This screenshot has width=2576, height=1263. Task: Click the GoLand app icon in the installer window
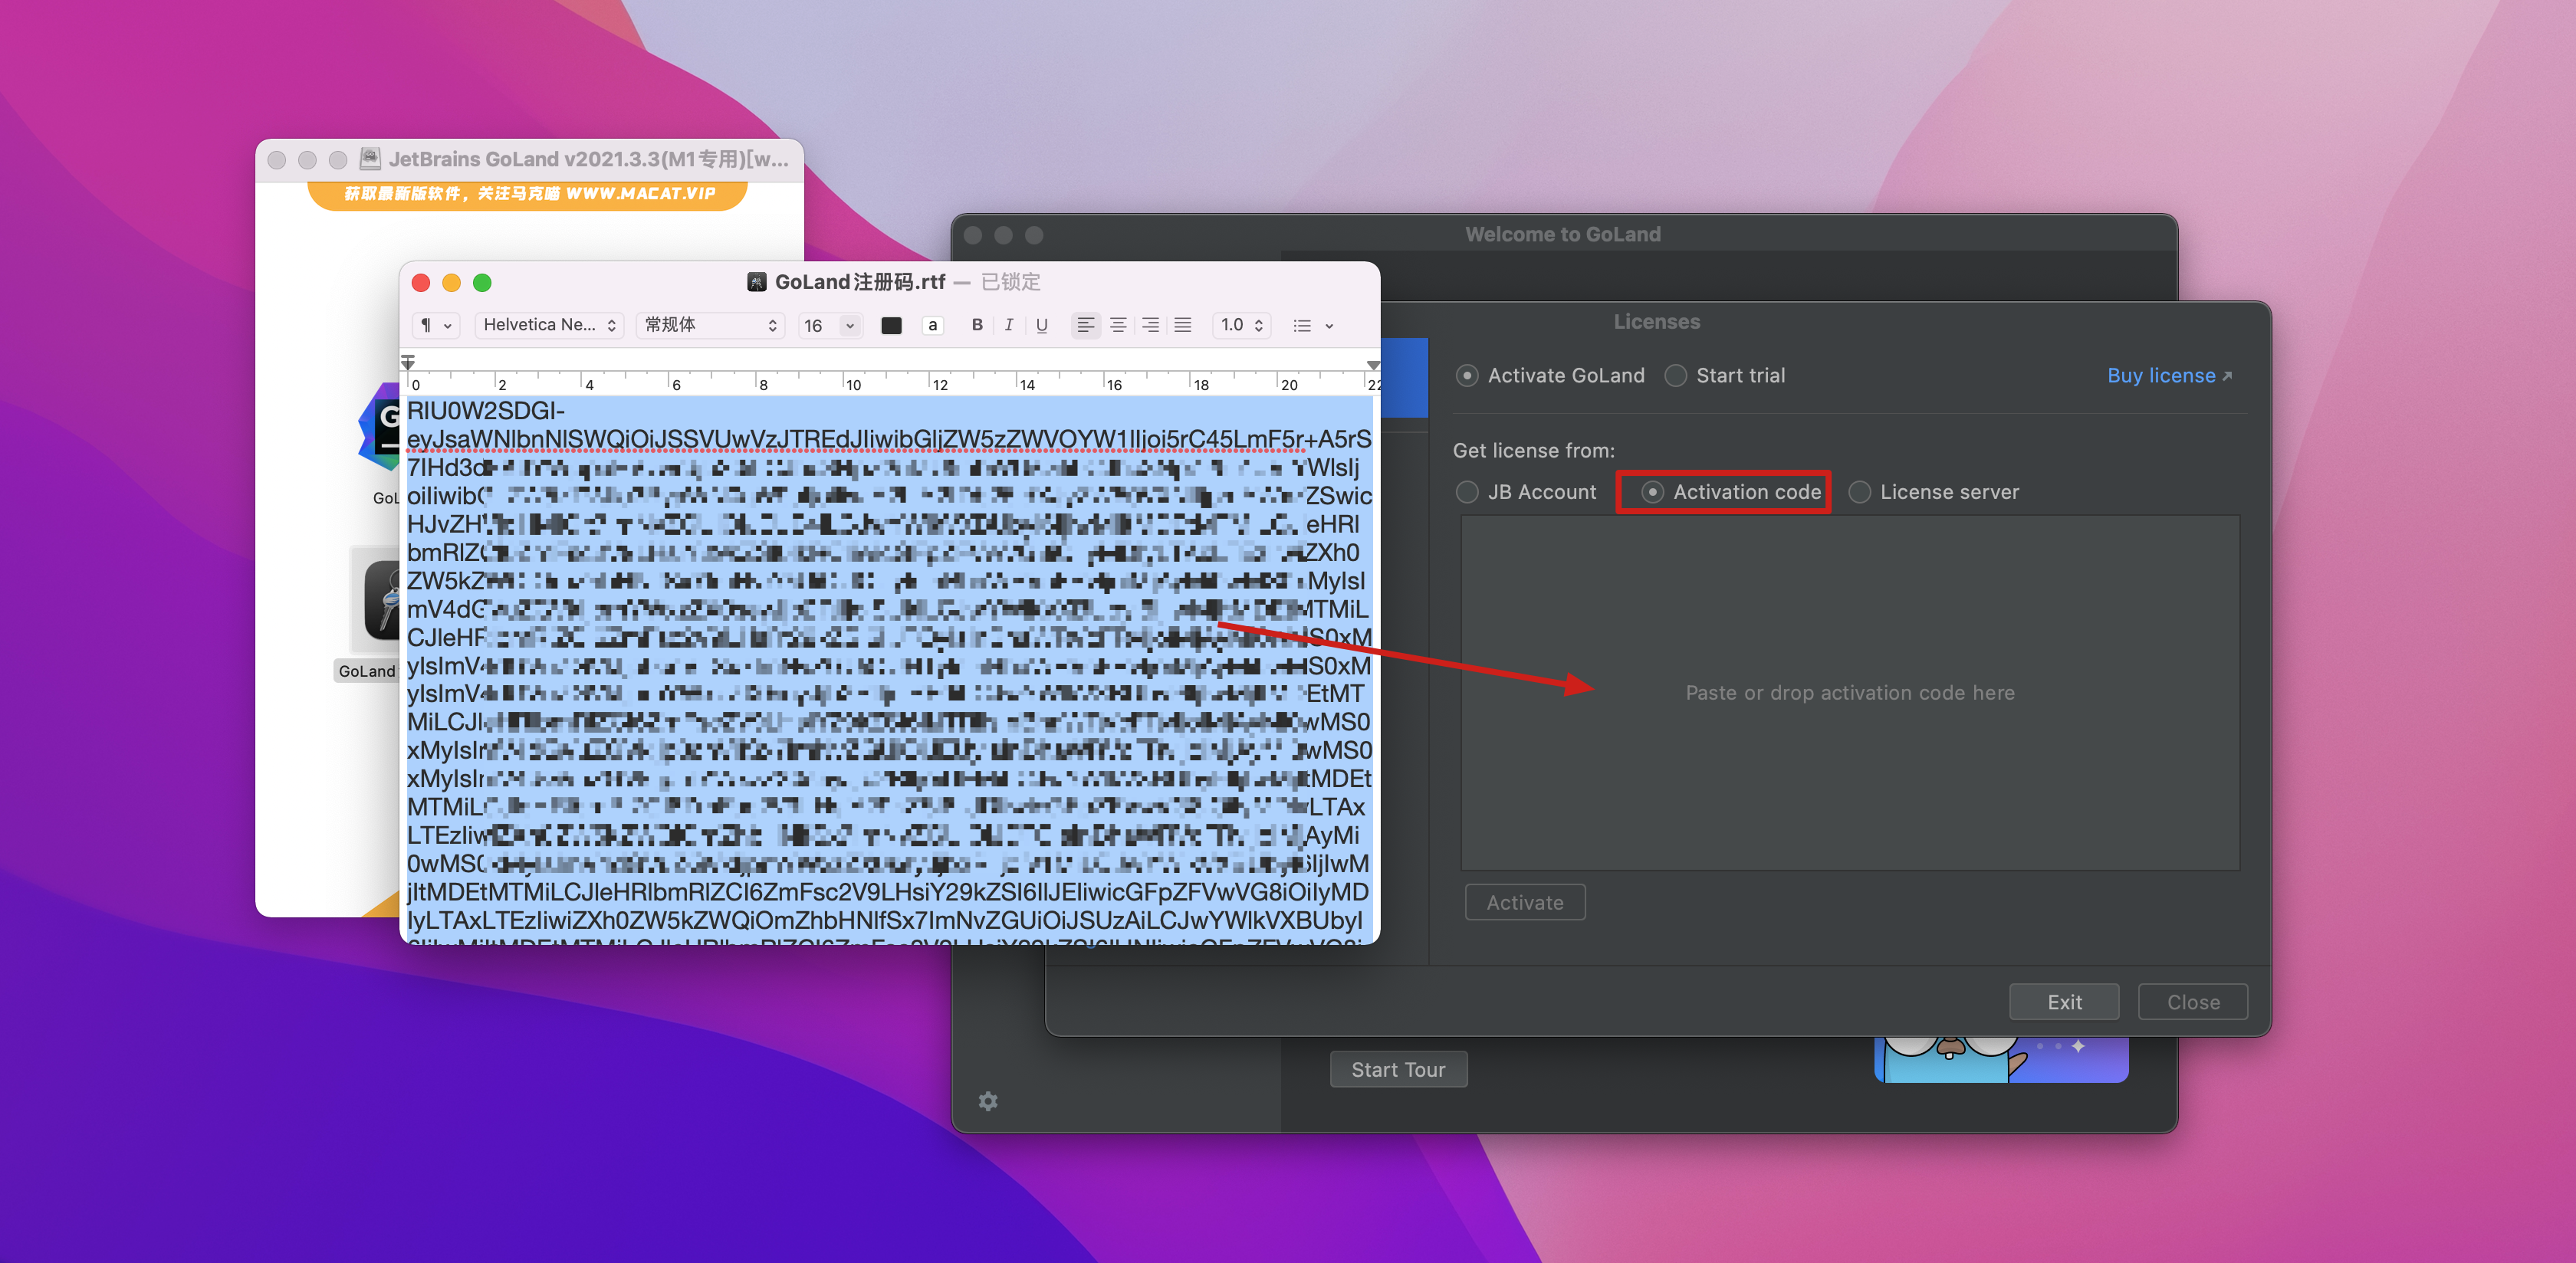click(380, 428)
